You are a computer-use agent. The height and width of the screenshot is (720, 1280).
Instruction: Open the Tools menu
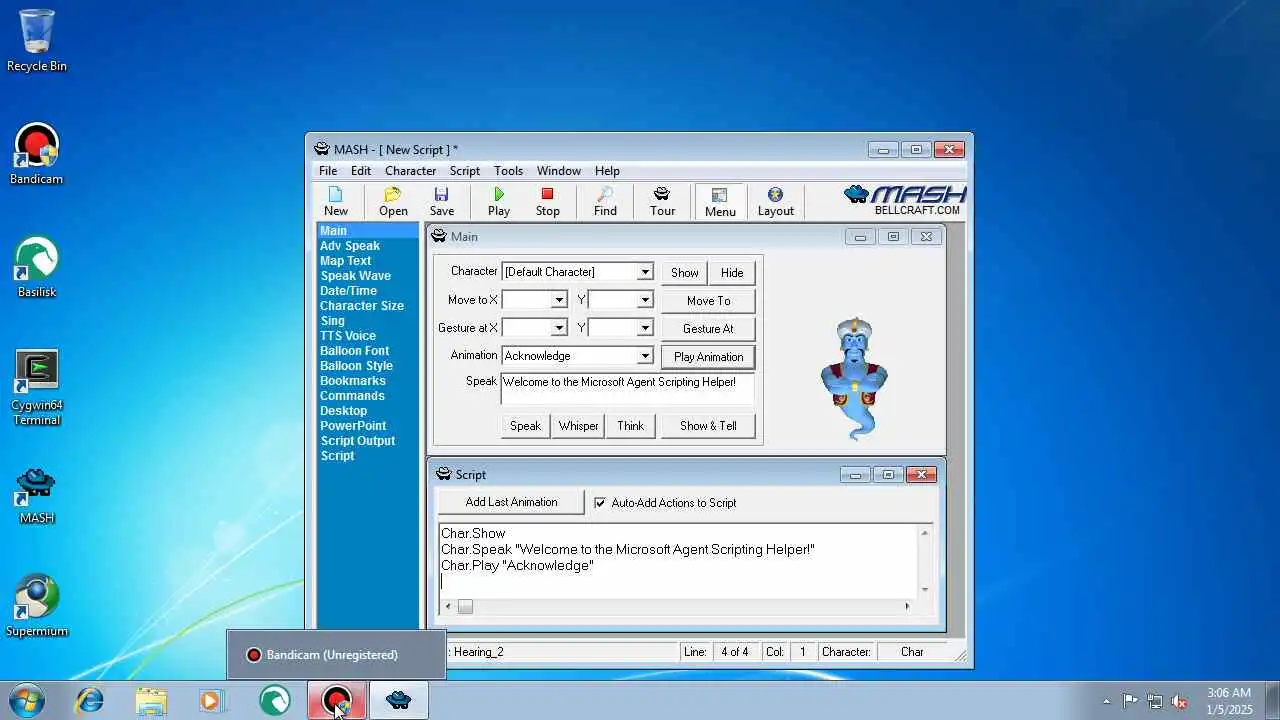508,171
